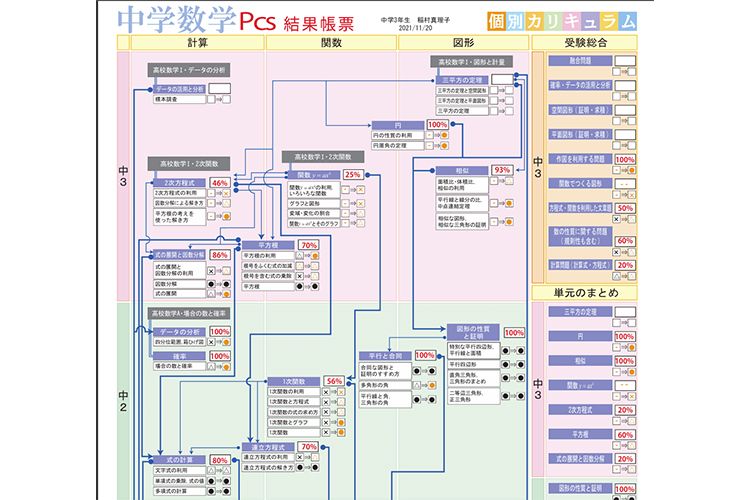Click the 計算 column header

coord(198,43)
